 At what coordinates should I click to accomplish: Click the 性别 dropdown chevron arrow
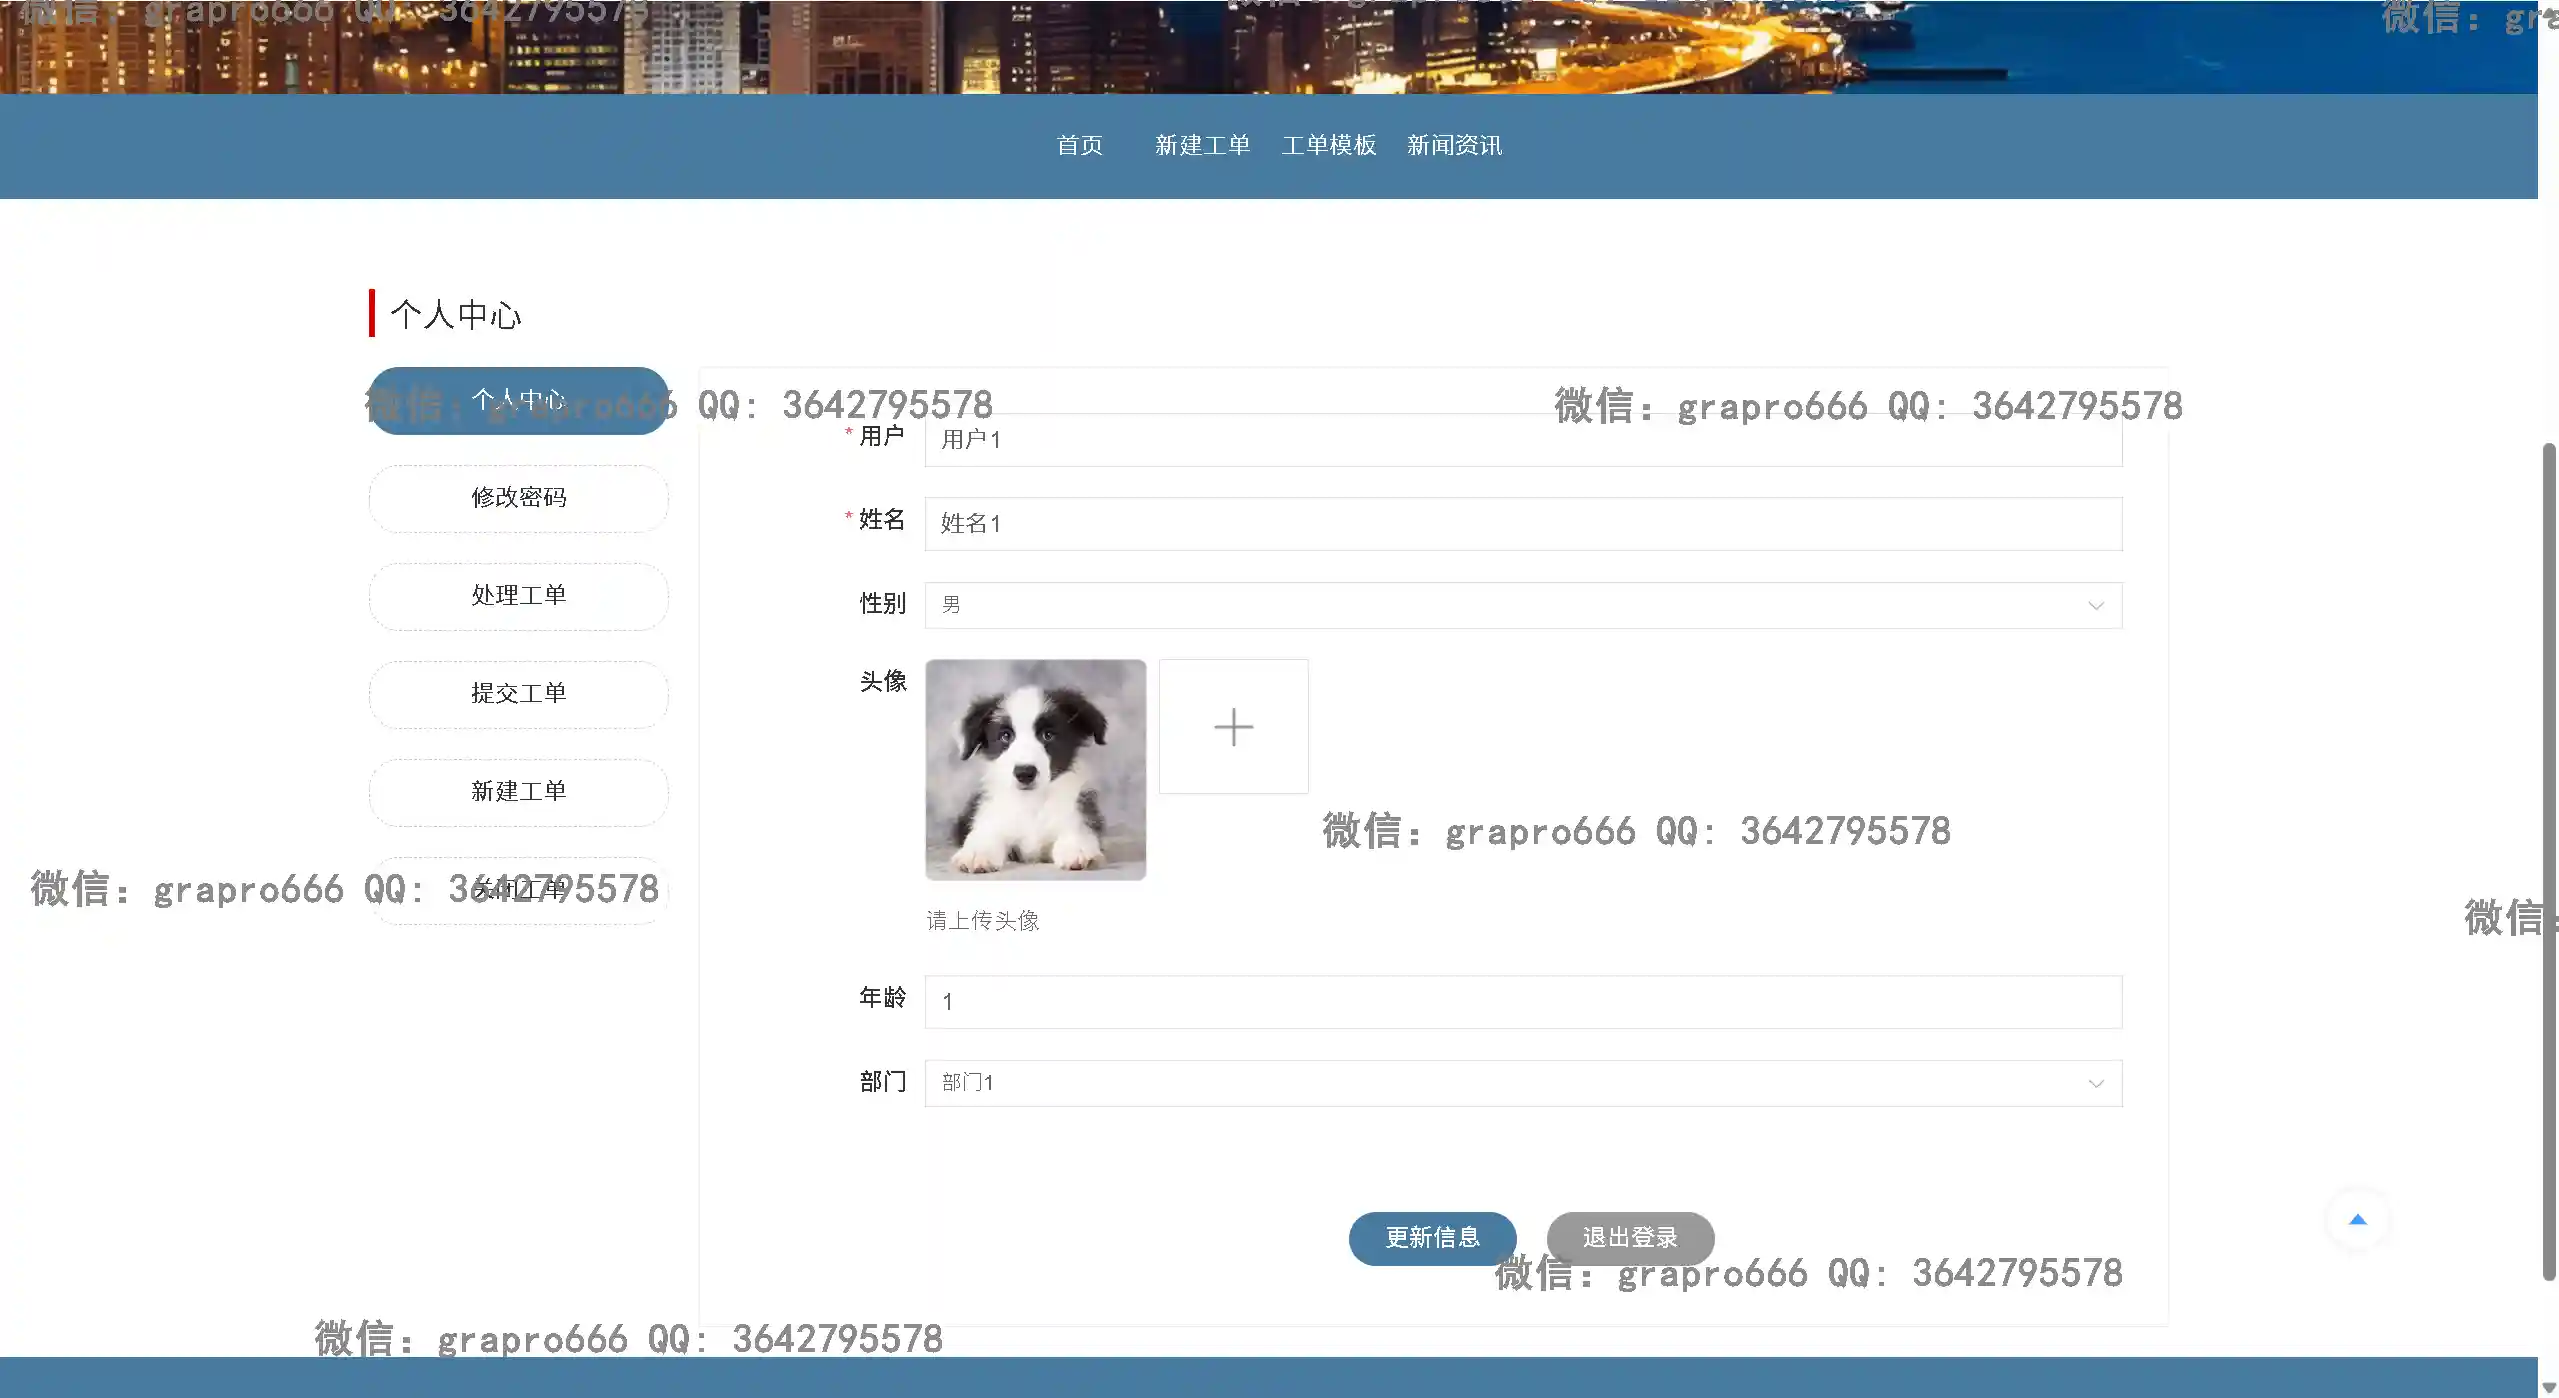pyautogui.click(x=2095, y=606)
